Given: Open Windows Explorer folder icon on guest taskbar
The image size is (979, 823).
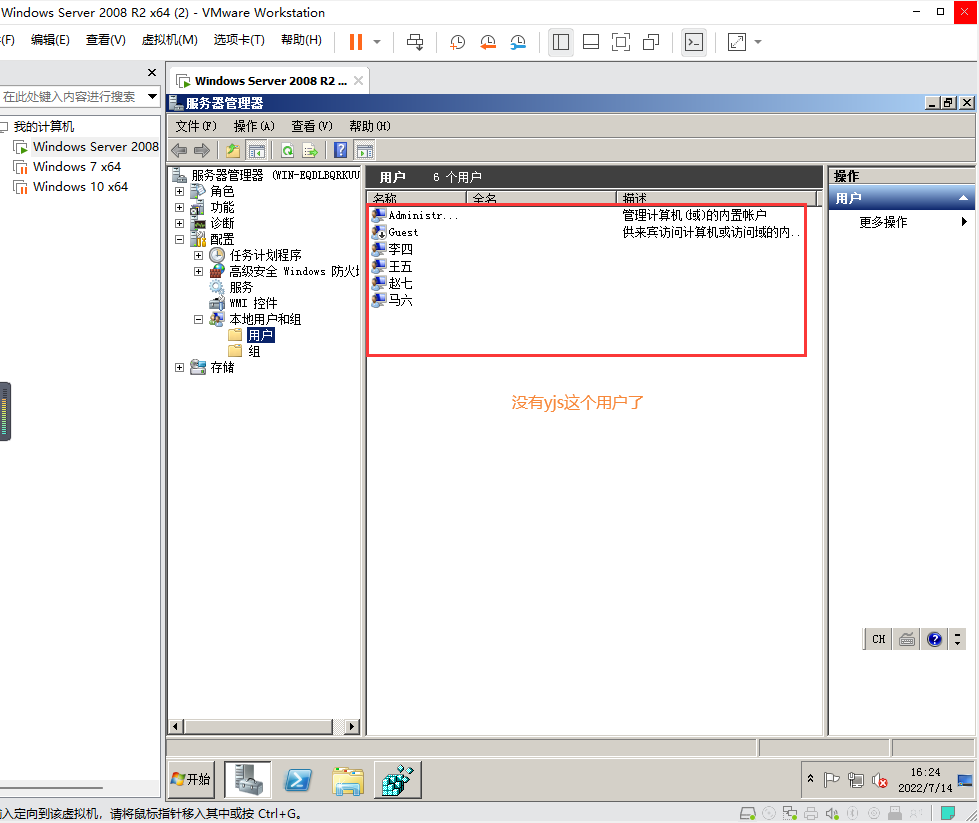Looking at the screenshot, I should pos(348,781).
